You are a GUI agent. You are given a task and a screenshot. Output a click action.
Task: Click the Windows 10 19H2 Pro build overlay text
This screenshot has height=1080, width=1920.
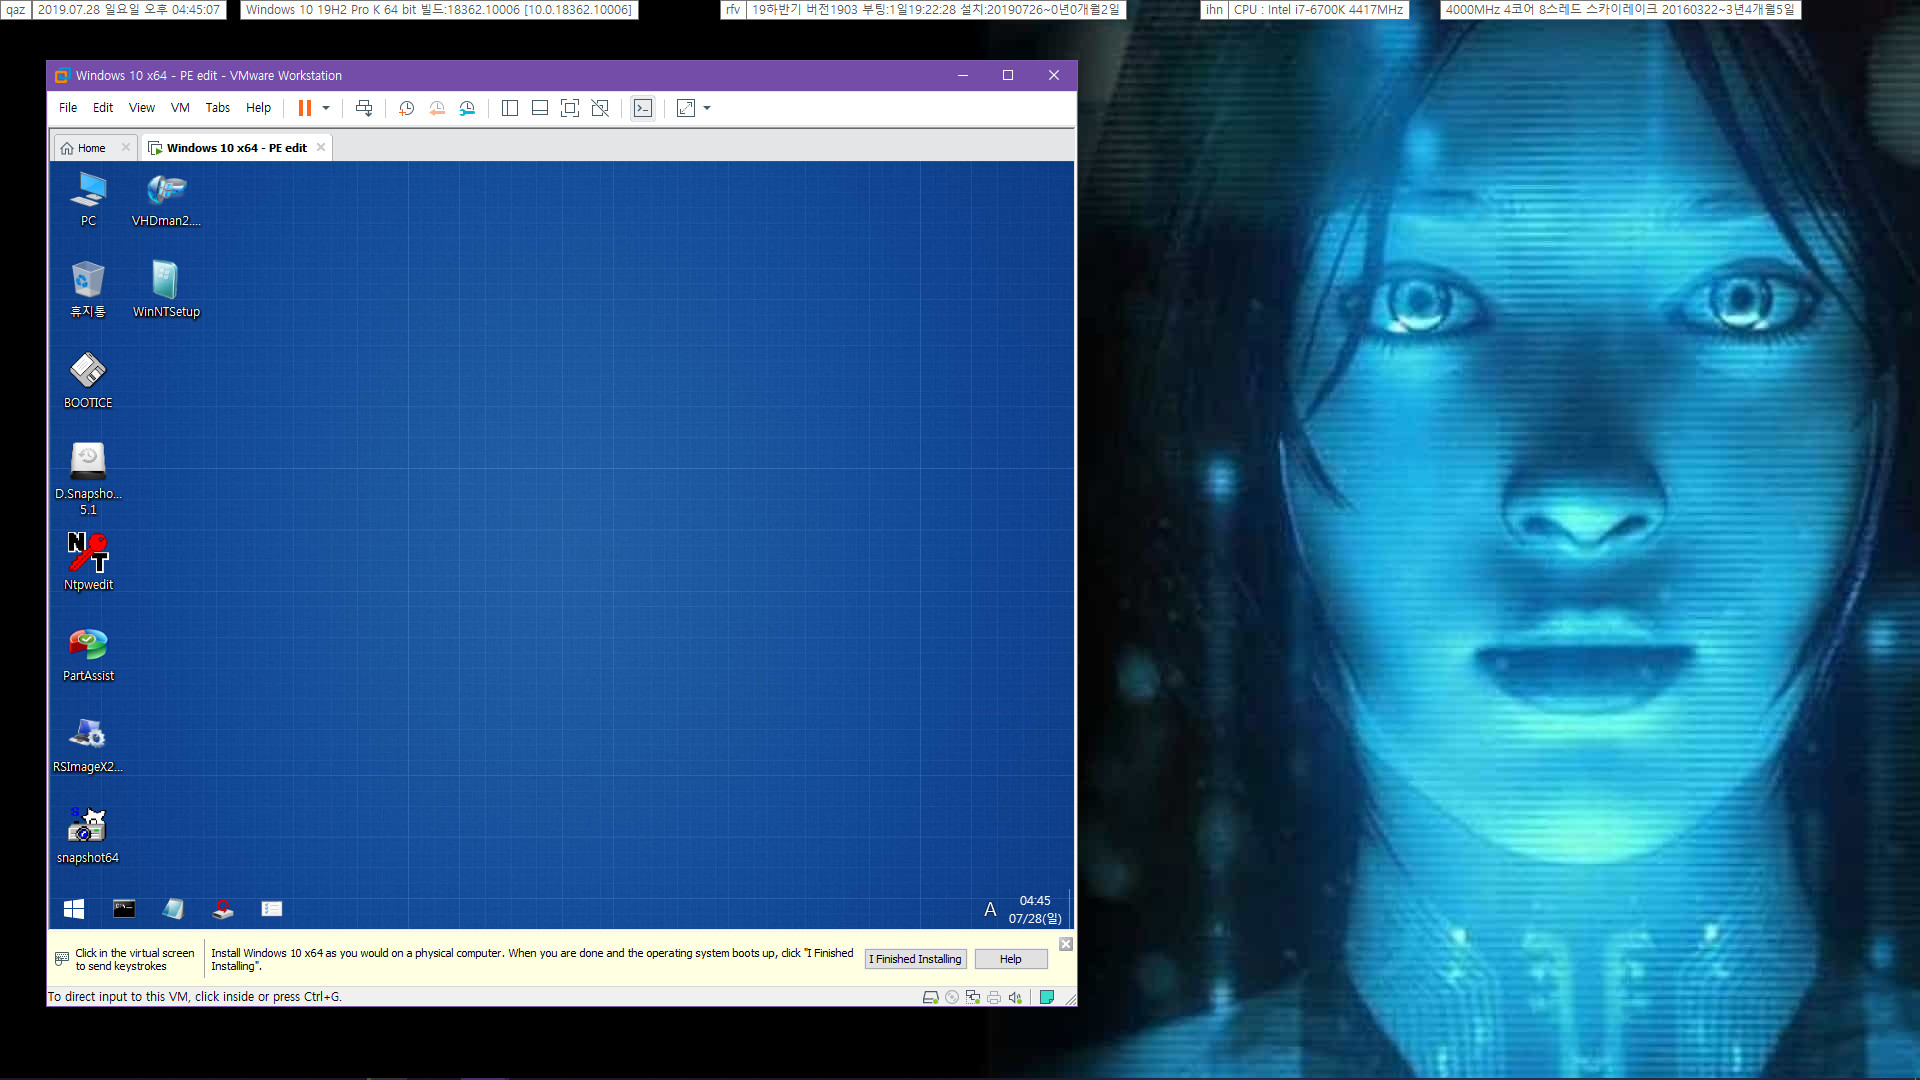(x=439, y=10)
